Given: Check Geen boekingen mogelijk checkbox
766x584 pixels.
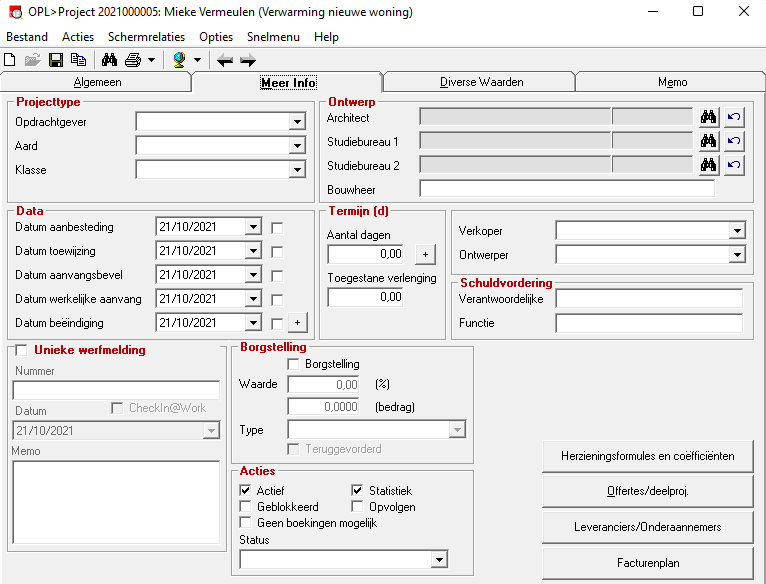Looking at the screenshot, I should point(245,522).
